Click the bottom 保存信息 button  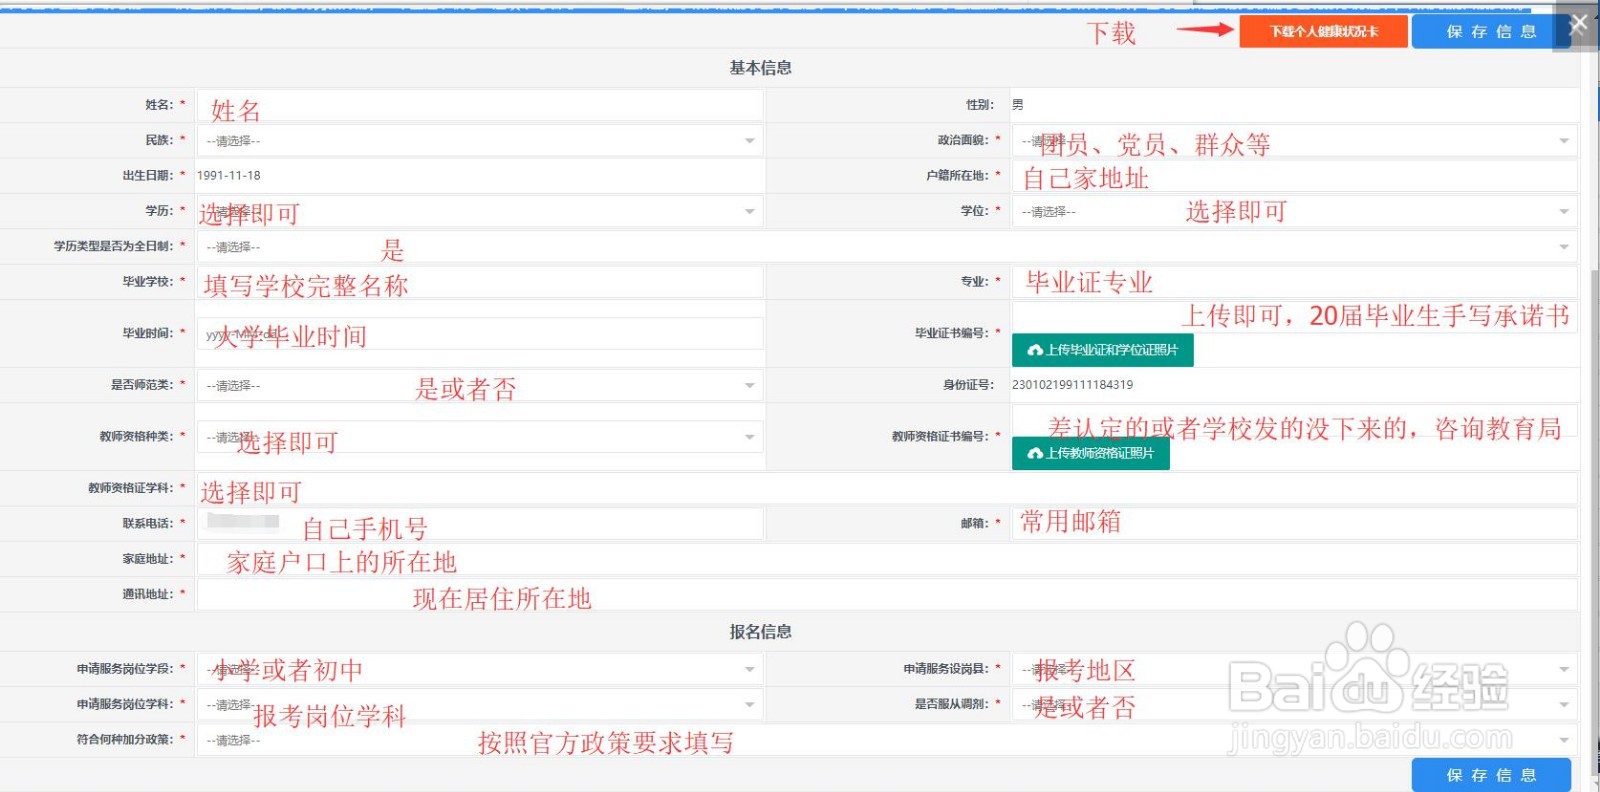pyautogui.click(x=1491, y=775)
